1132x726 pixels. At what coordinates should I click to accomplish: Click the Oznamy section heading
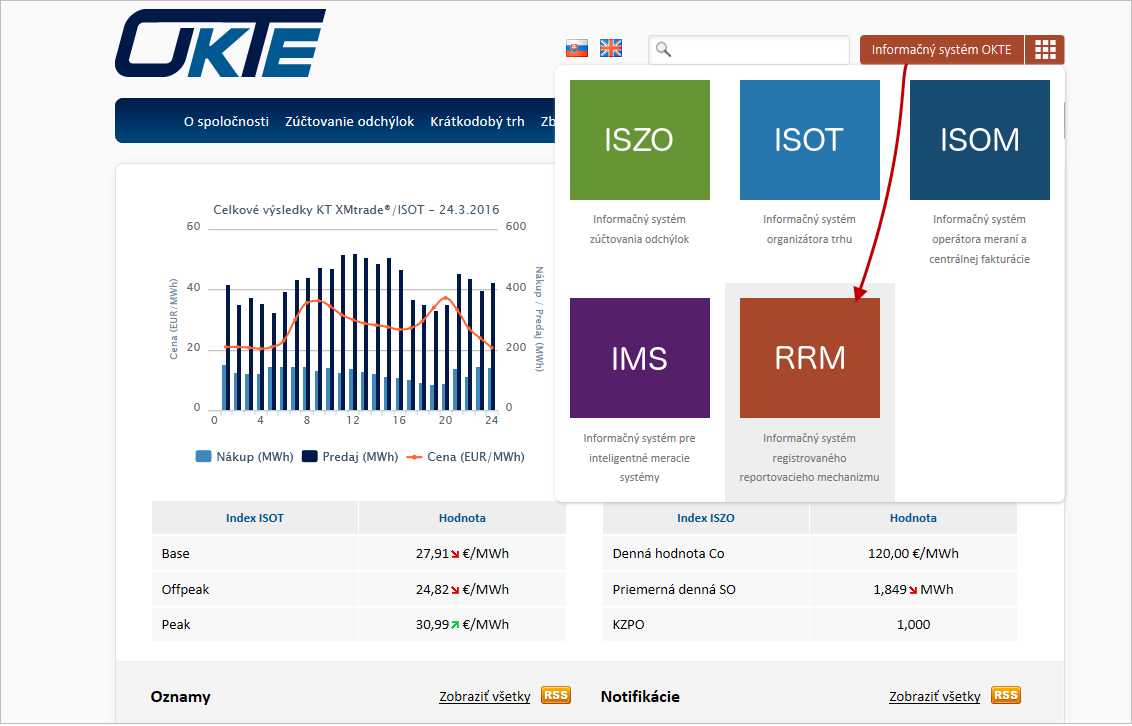point(180,696)
